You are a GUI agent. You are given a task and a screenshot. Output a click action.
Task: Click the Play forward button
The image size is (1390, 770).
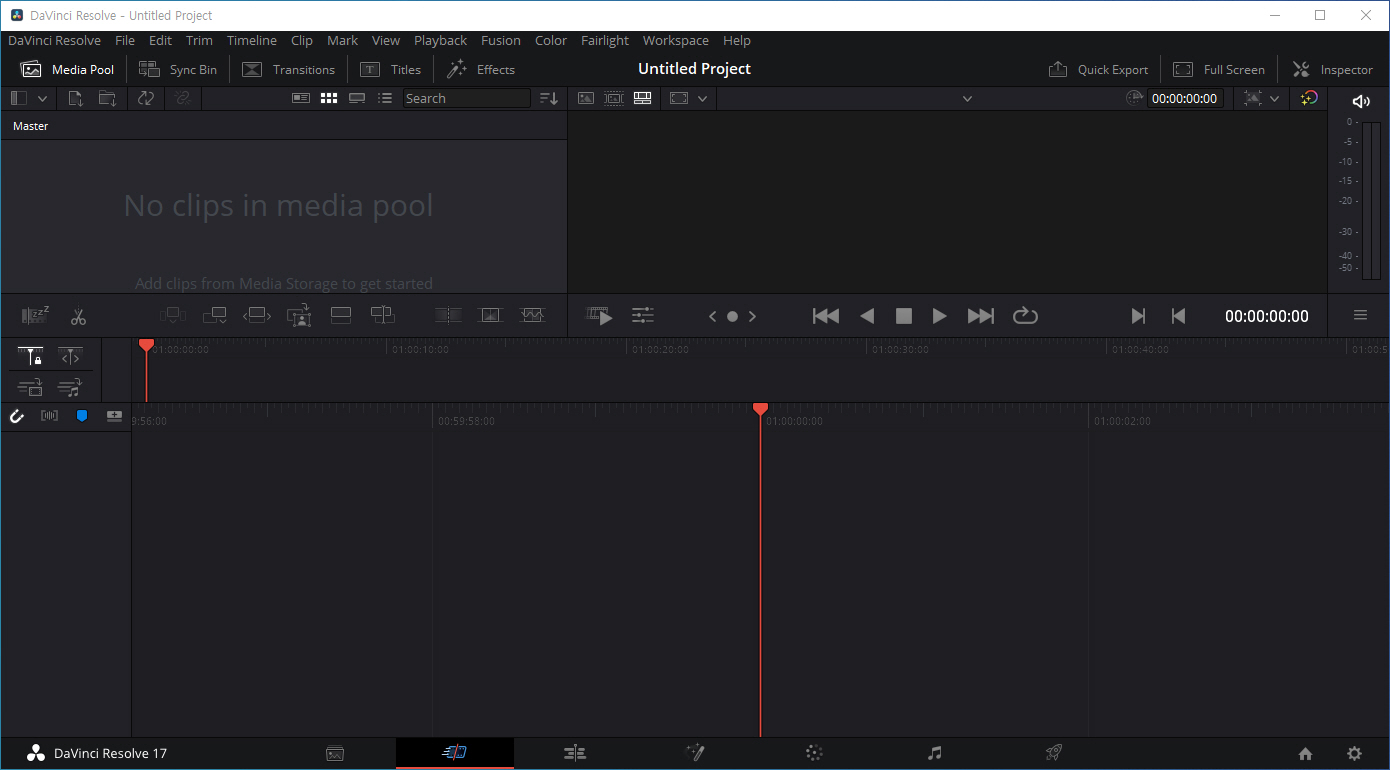pyautogui.click(x=939, y=316)
